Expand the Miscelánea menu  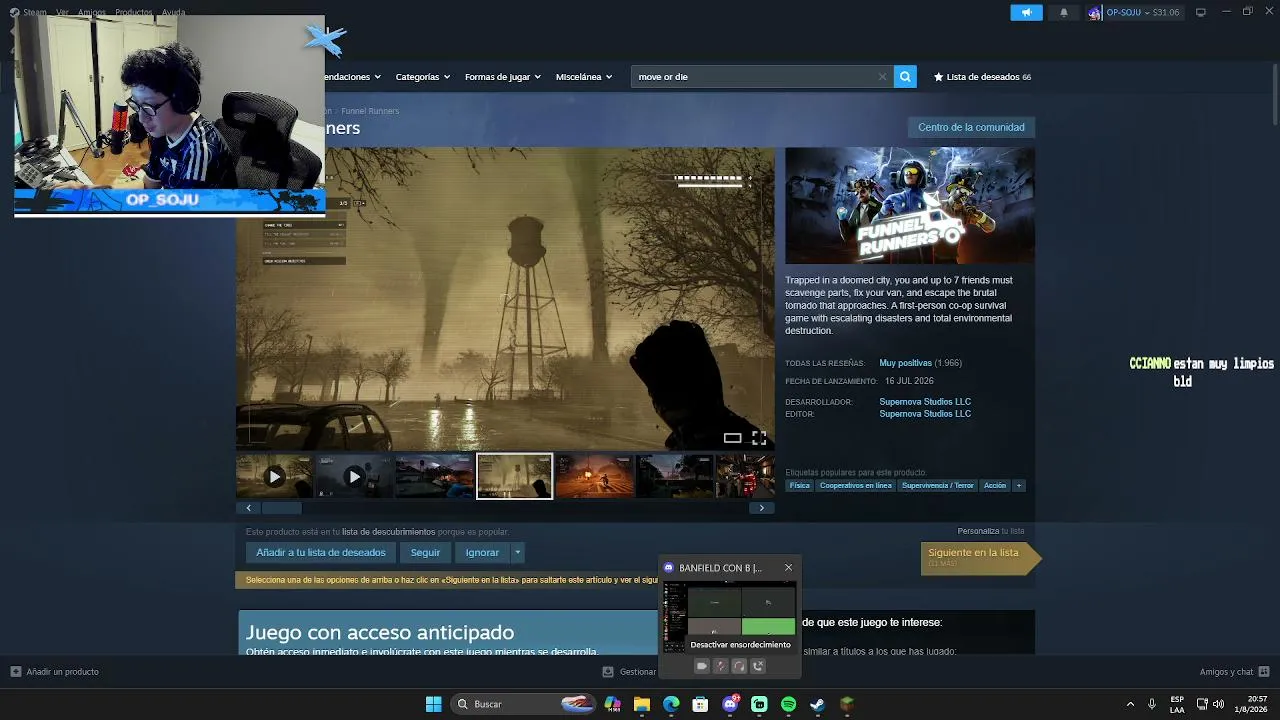[583, 76]
